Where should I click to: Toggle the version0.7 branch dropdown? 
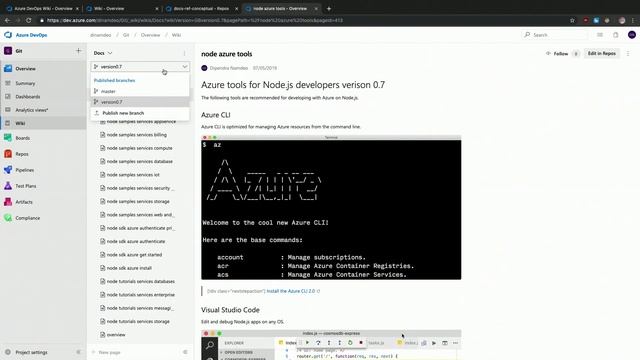140,67
